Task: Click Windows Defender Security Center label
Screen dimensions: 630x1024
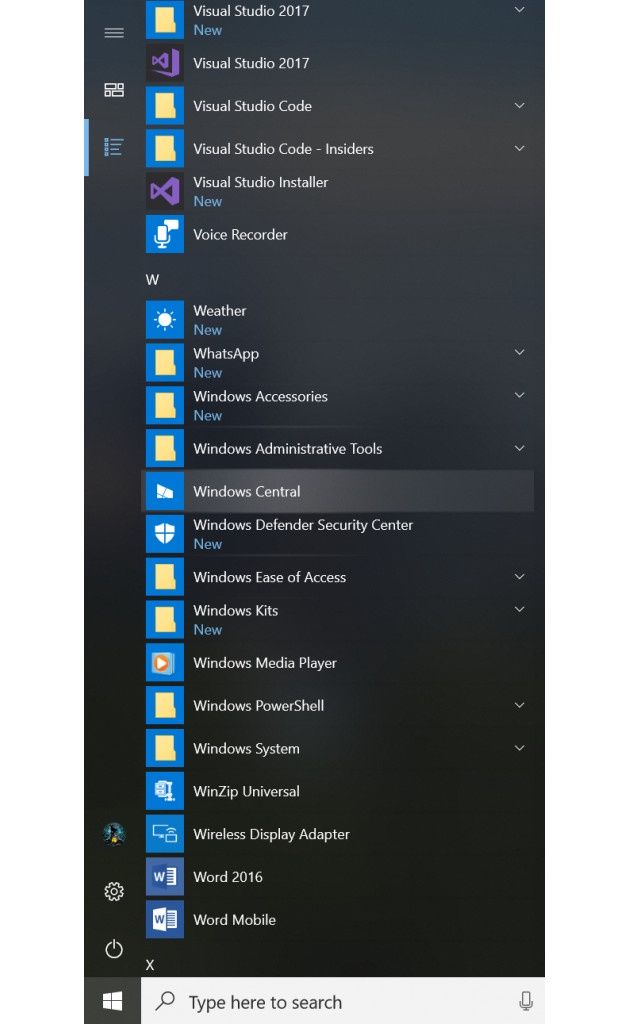Action: pos(303,525)
